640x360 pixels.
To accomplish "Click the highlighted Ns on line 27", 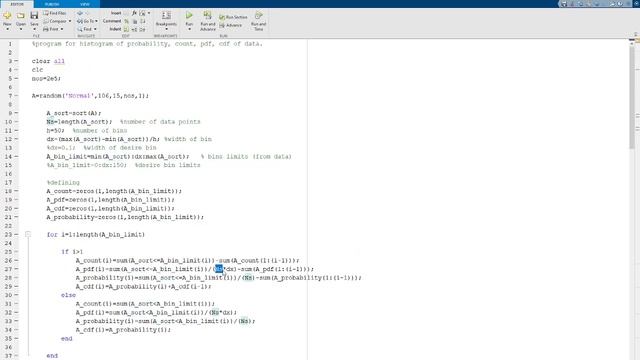I will tap(219, 269).
